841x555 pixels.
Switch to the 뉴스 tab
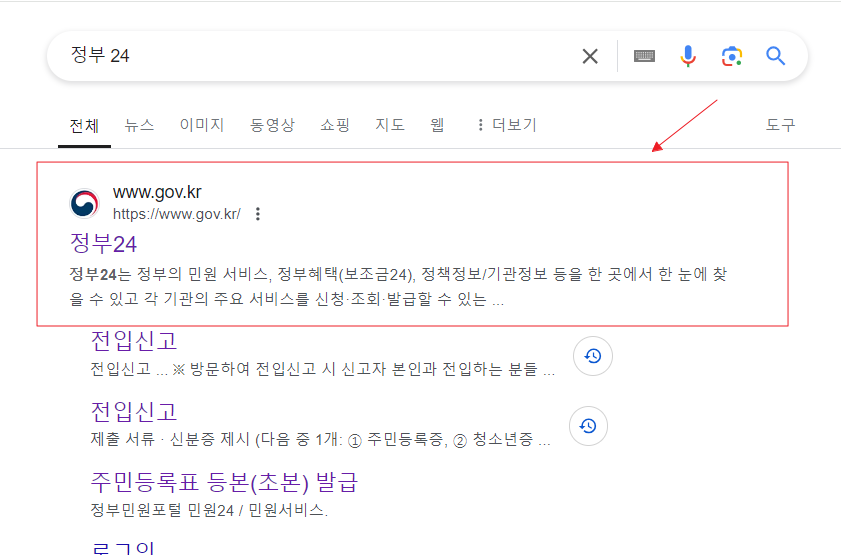click(x=139, y=125)
